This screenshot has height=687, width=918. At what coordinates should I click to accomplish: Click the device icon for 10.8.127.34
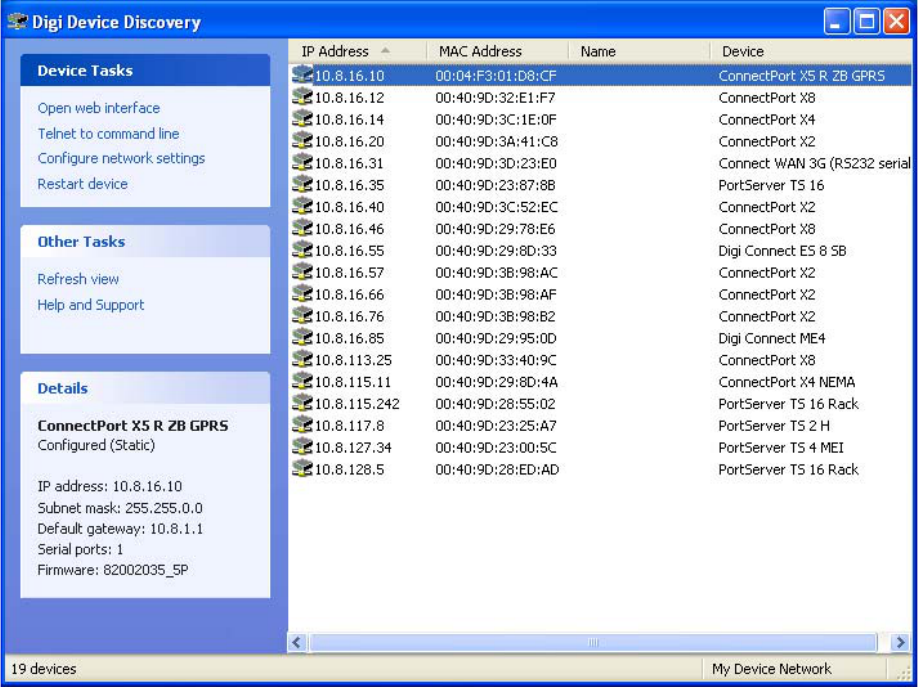(302, 447)
